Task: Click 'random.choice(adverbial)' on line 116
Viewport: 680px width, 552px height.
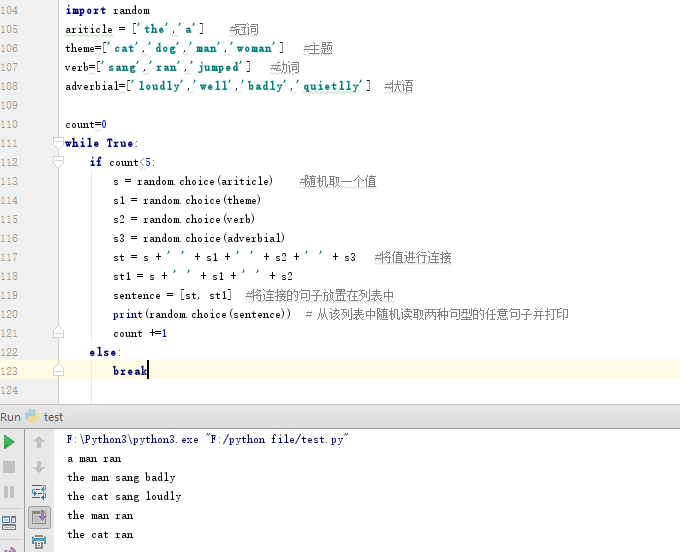Action: pos(214,238)
